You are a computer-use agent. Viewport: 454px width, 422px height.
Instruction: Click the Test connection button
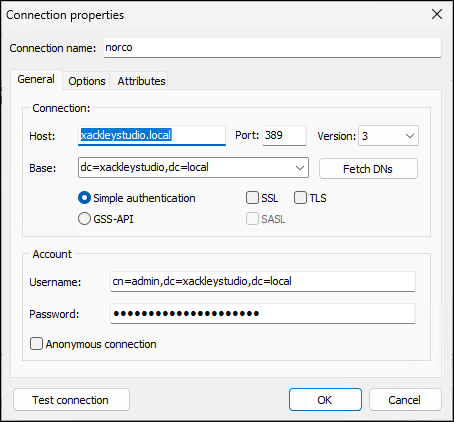71,400
